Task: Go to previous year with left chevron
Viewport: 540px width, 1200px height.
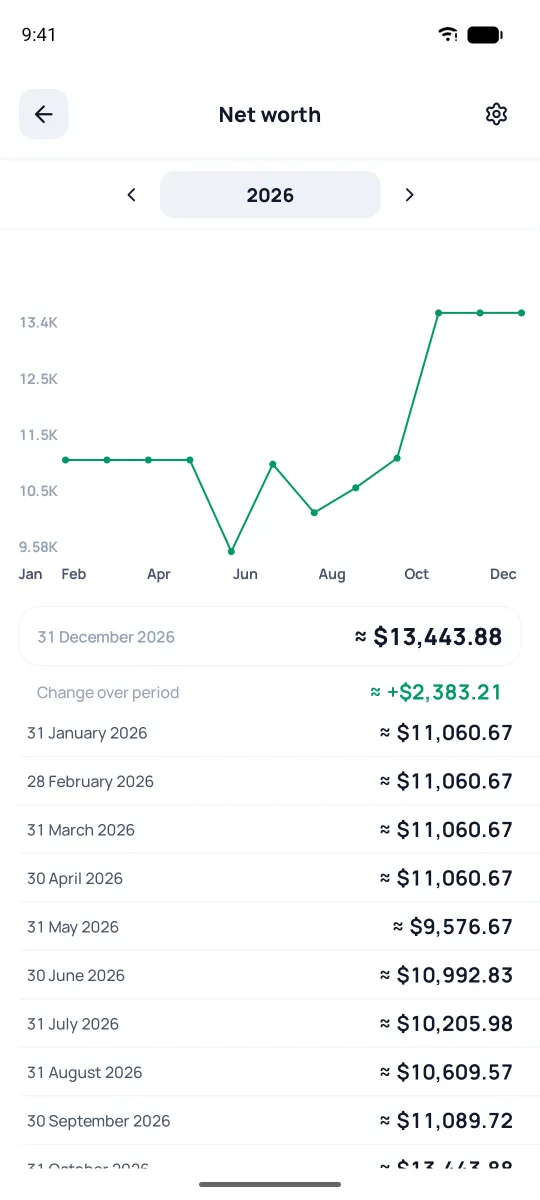Action: click(131, 195)
